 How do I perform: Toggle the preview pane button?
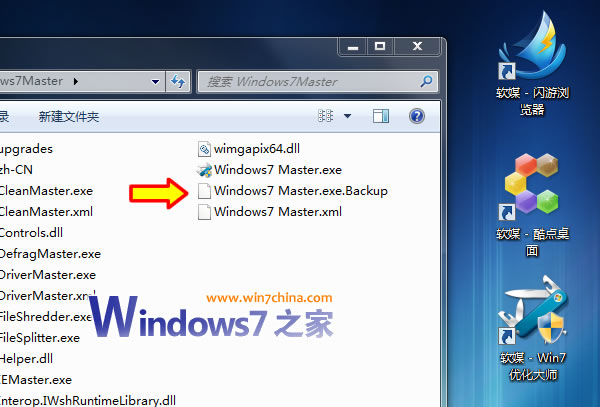pyautogui.click(x=381, y=116)
